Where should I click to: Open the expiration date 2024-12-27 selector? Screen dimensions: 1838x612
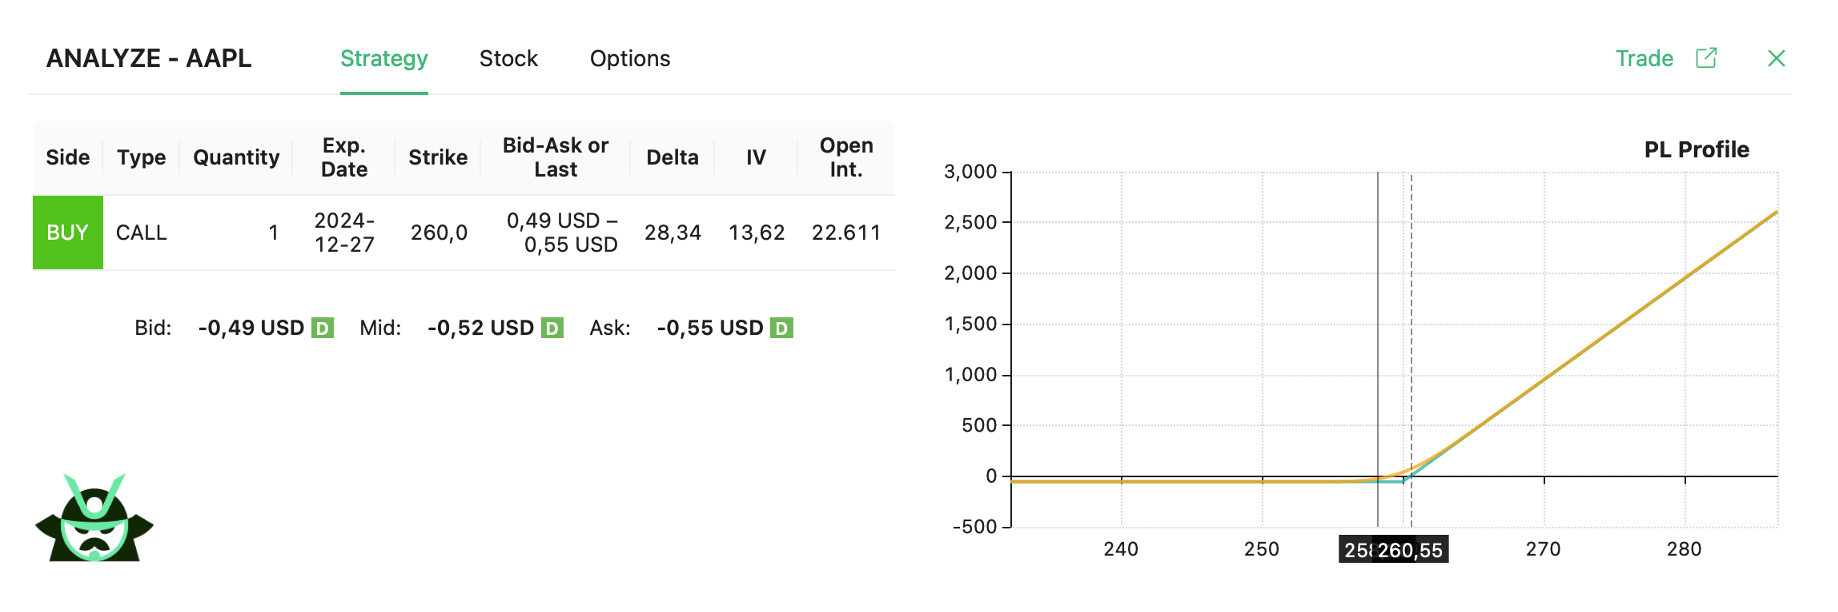click(x=345, y=232)
